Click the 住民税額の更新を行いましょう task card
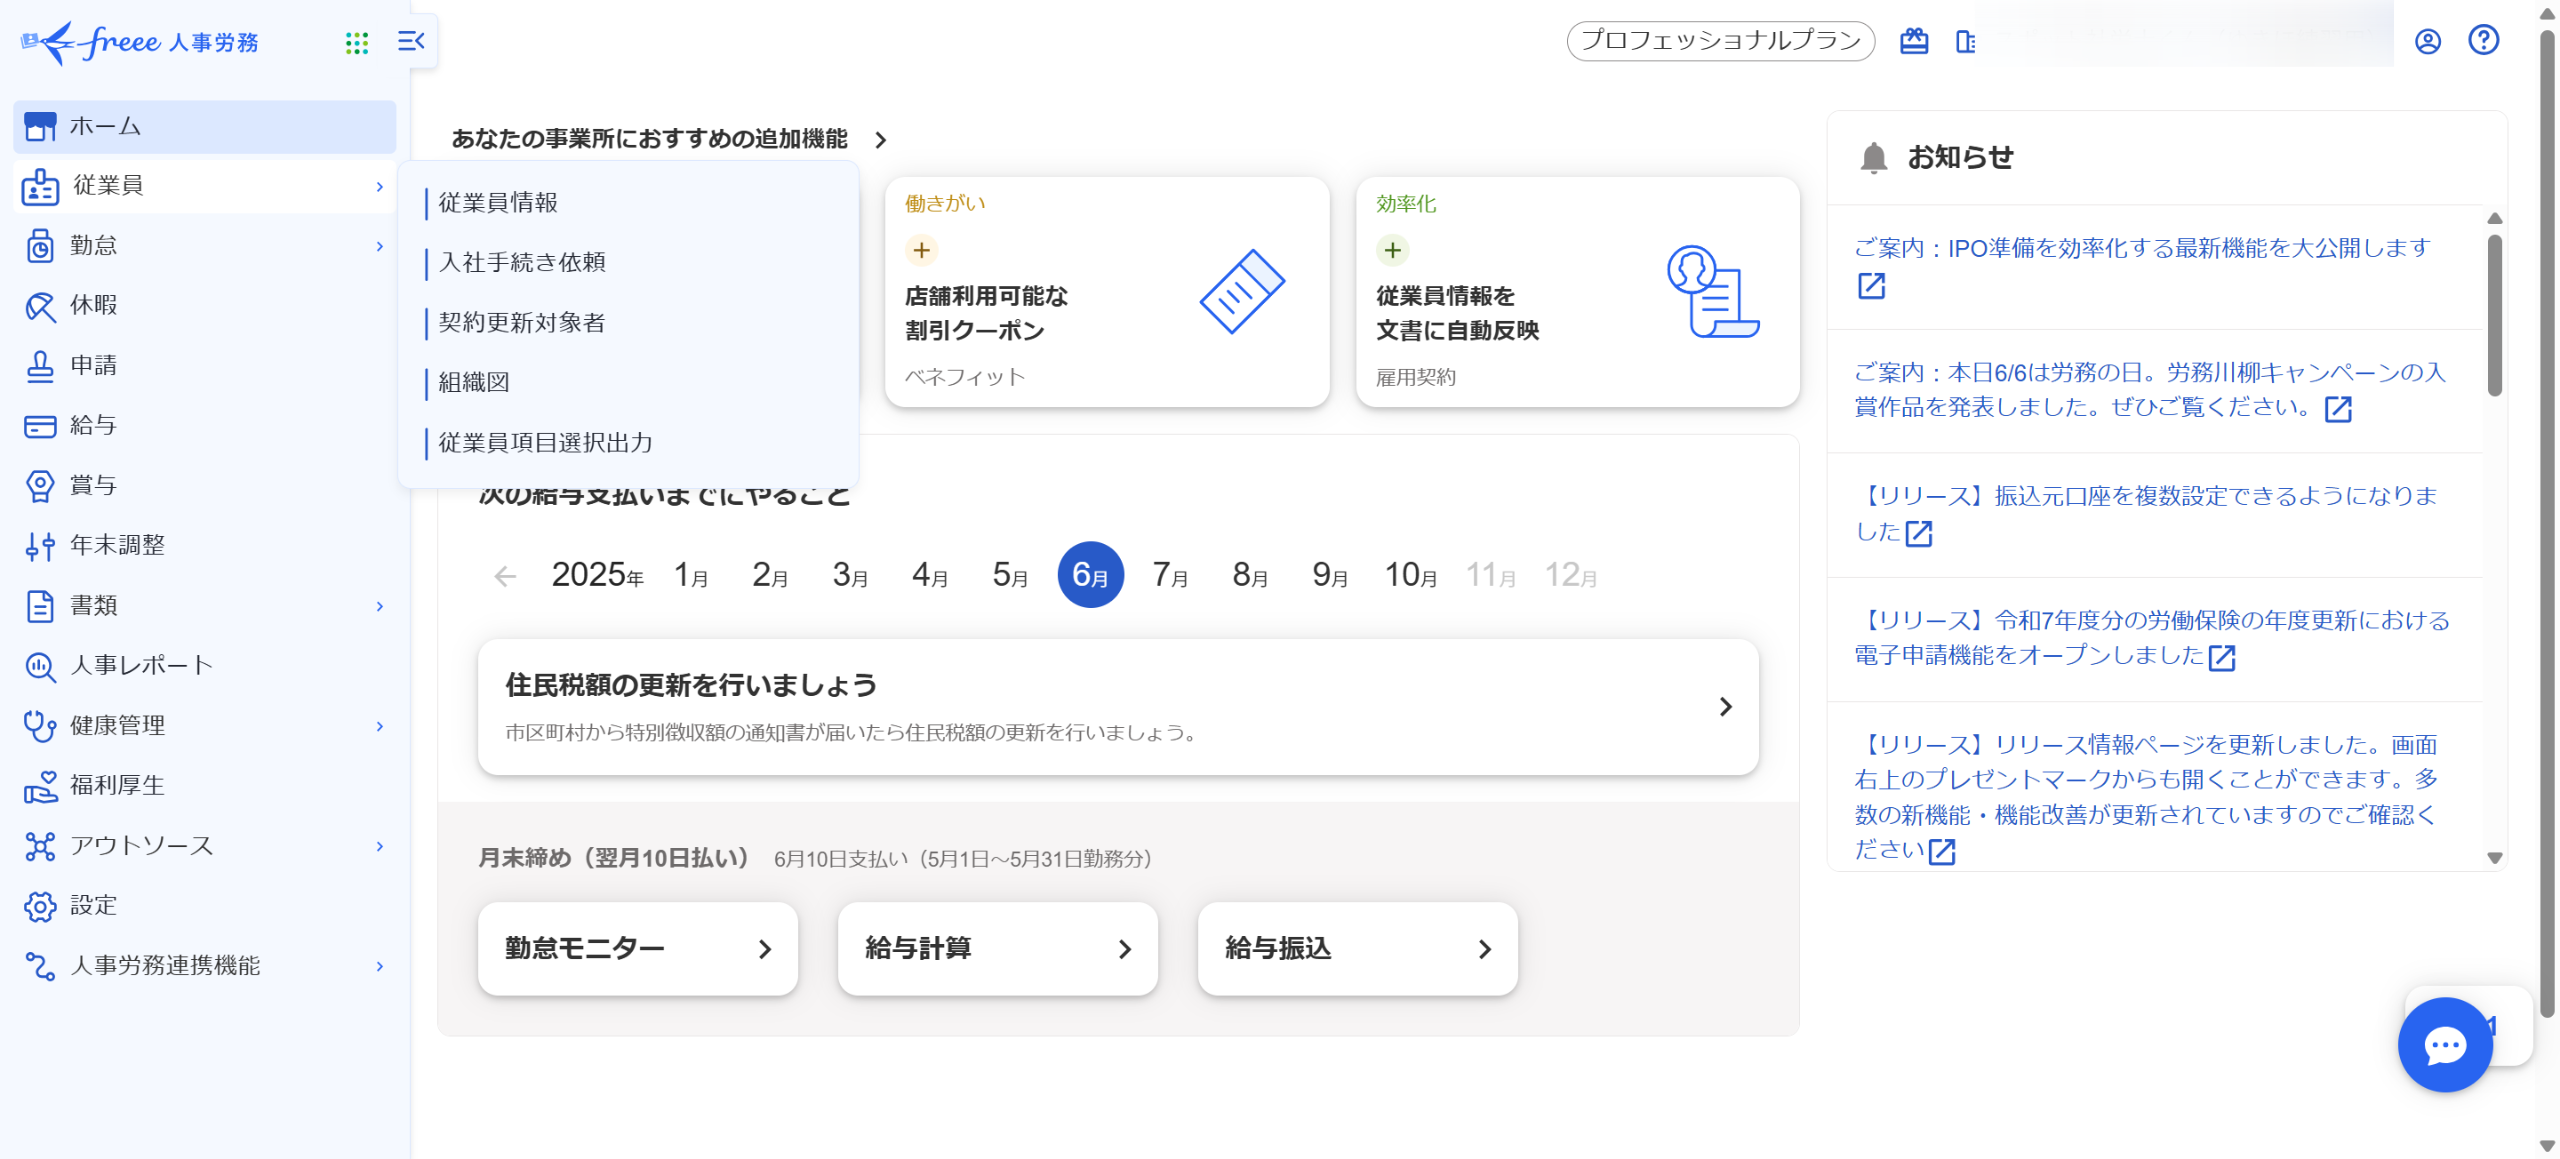 coord(1117,707)
